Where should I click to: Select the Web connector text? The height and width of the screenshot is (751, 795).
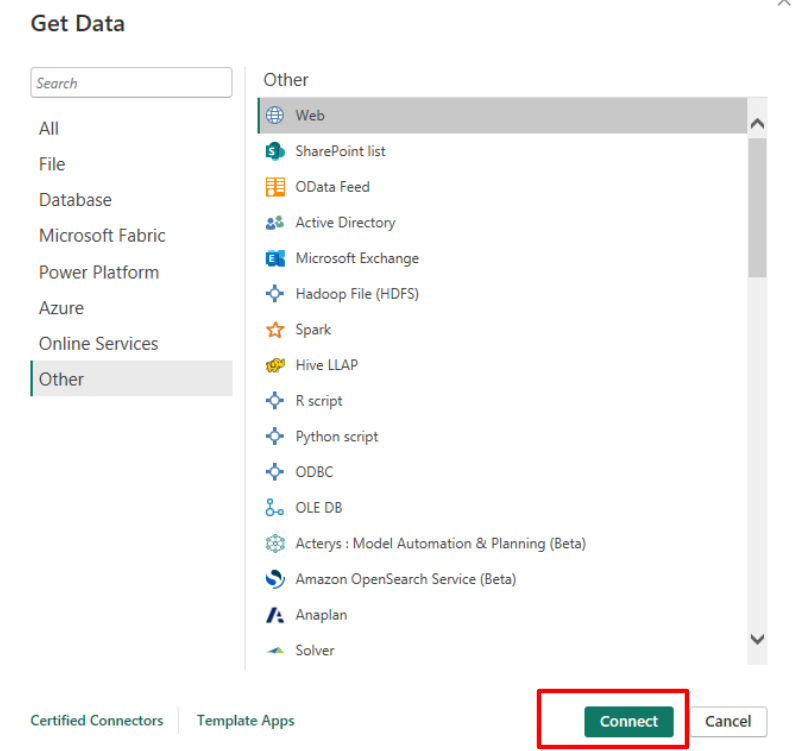(310, 116)
